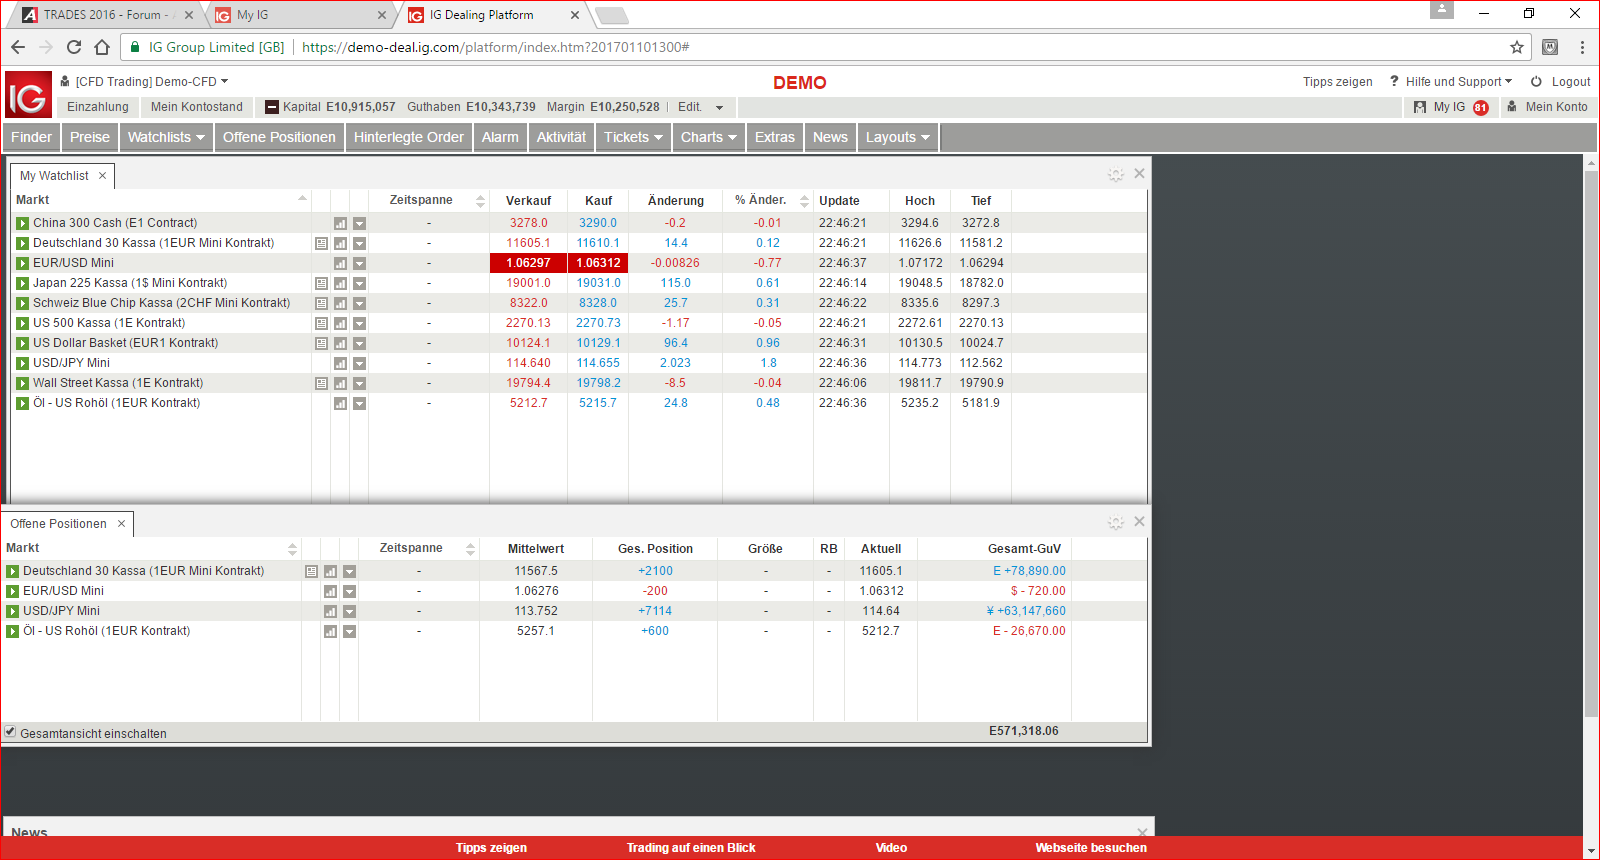
Task: Close the My Watchlist tab
Action: point(102,176)
